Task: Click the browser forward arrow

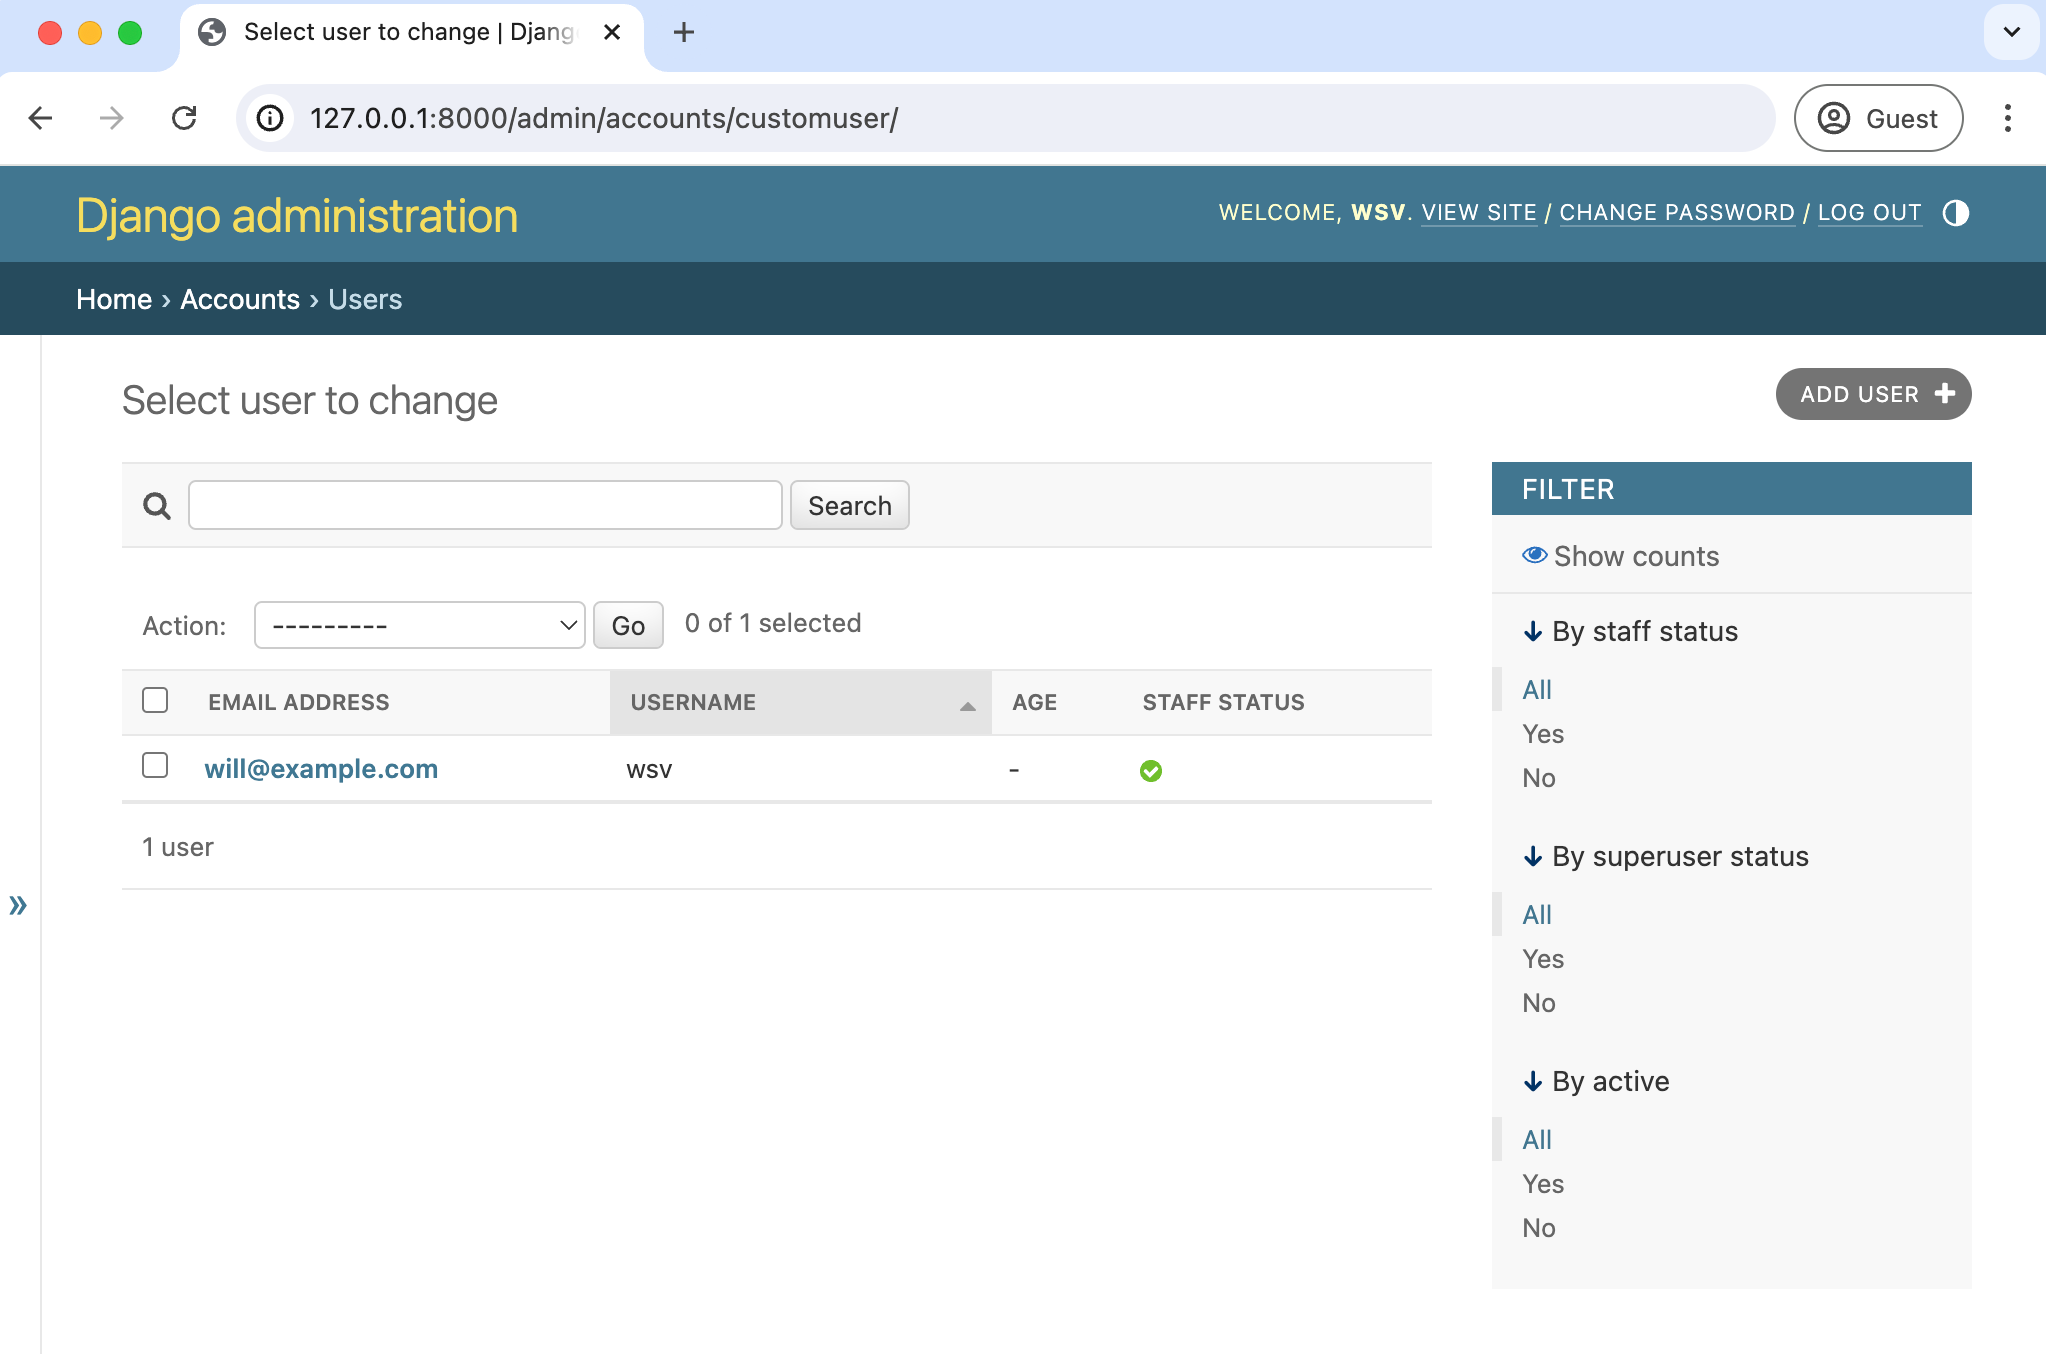Action: click(112, 118)
